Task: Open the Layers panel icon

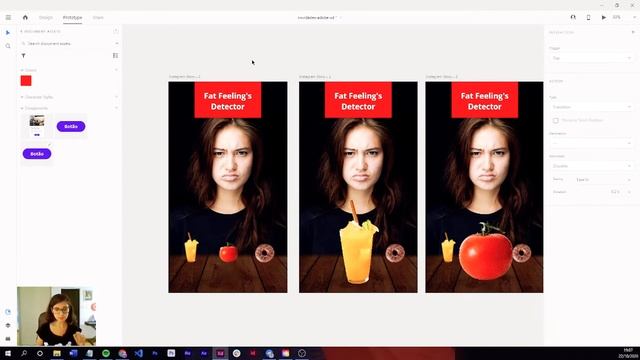Action: (8, 325)
